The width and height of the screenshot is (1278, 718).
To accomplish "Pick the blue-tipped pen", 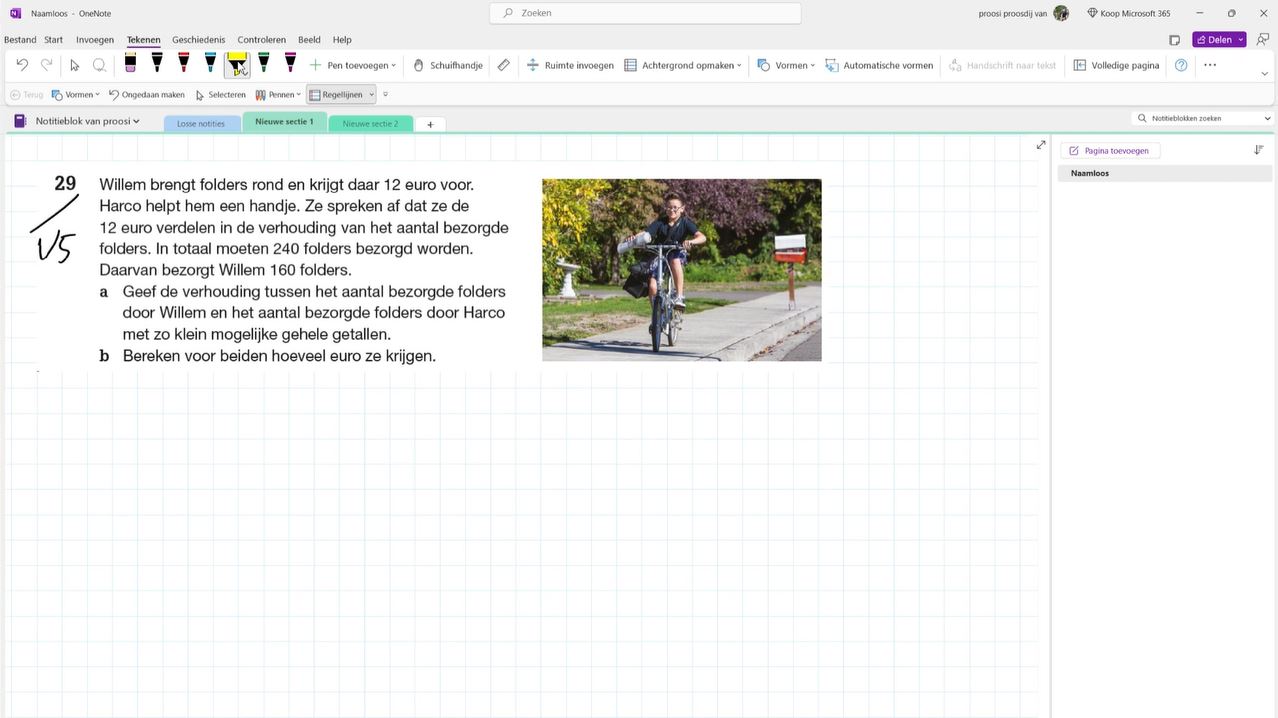I will click(210, 64).
